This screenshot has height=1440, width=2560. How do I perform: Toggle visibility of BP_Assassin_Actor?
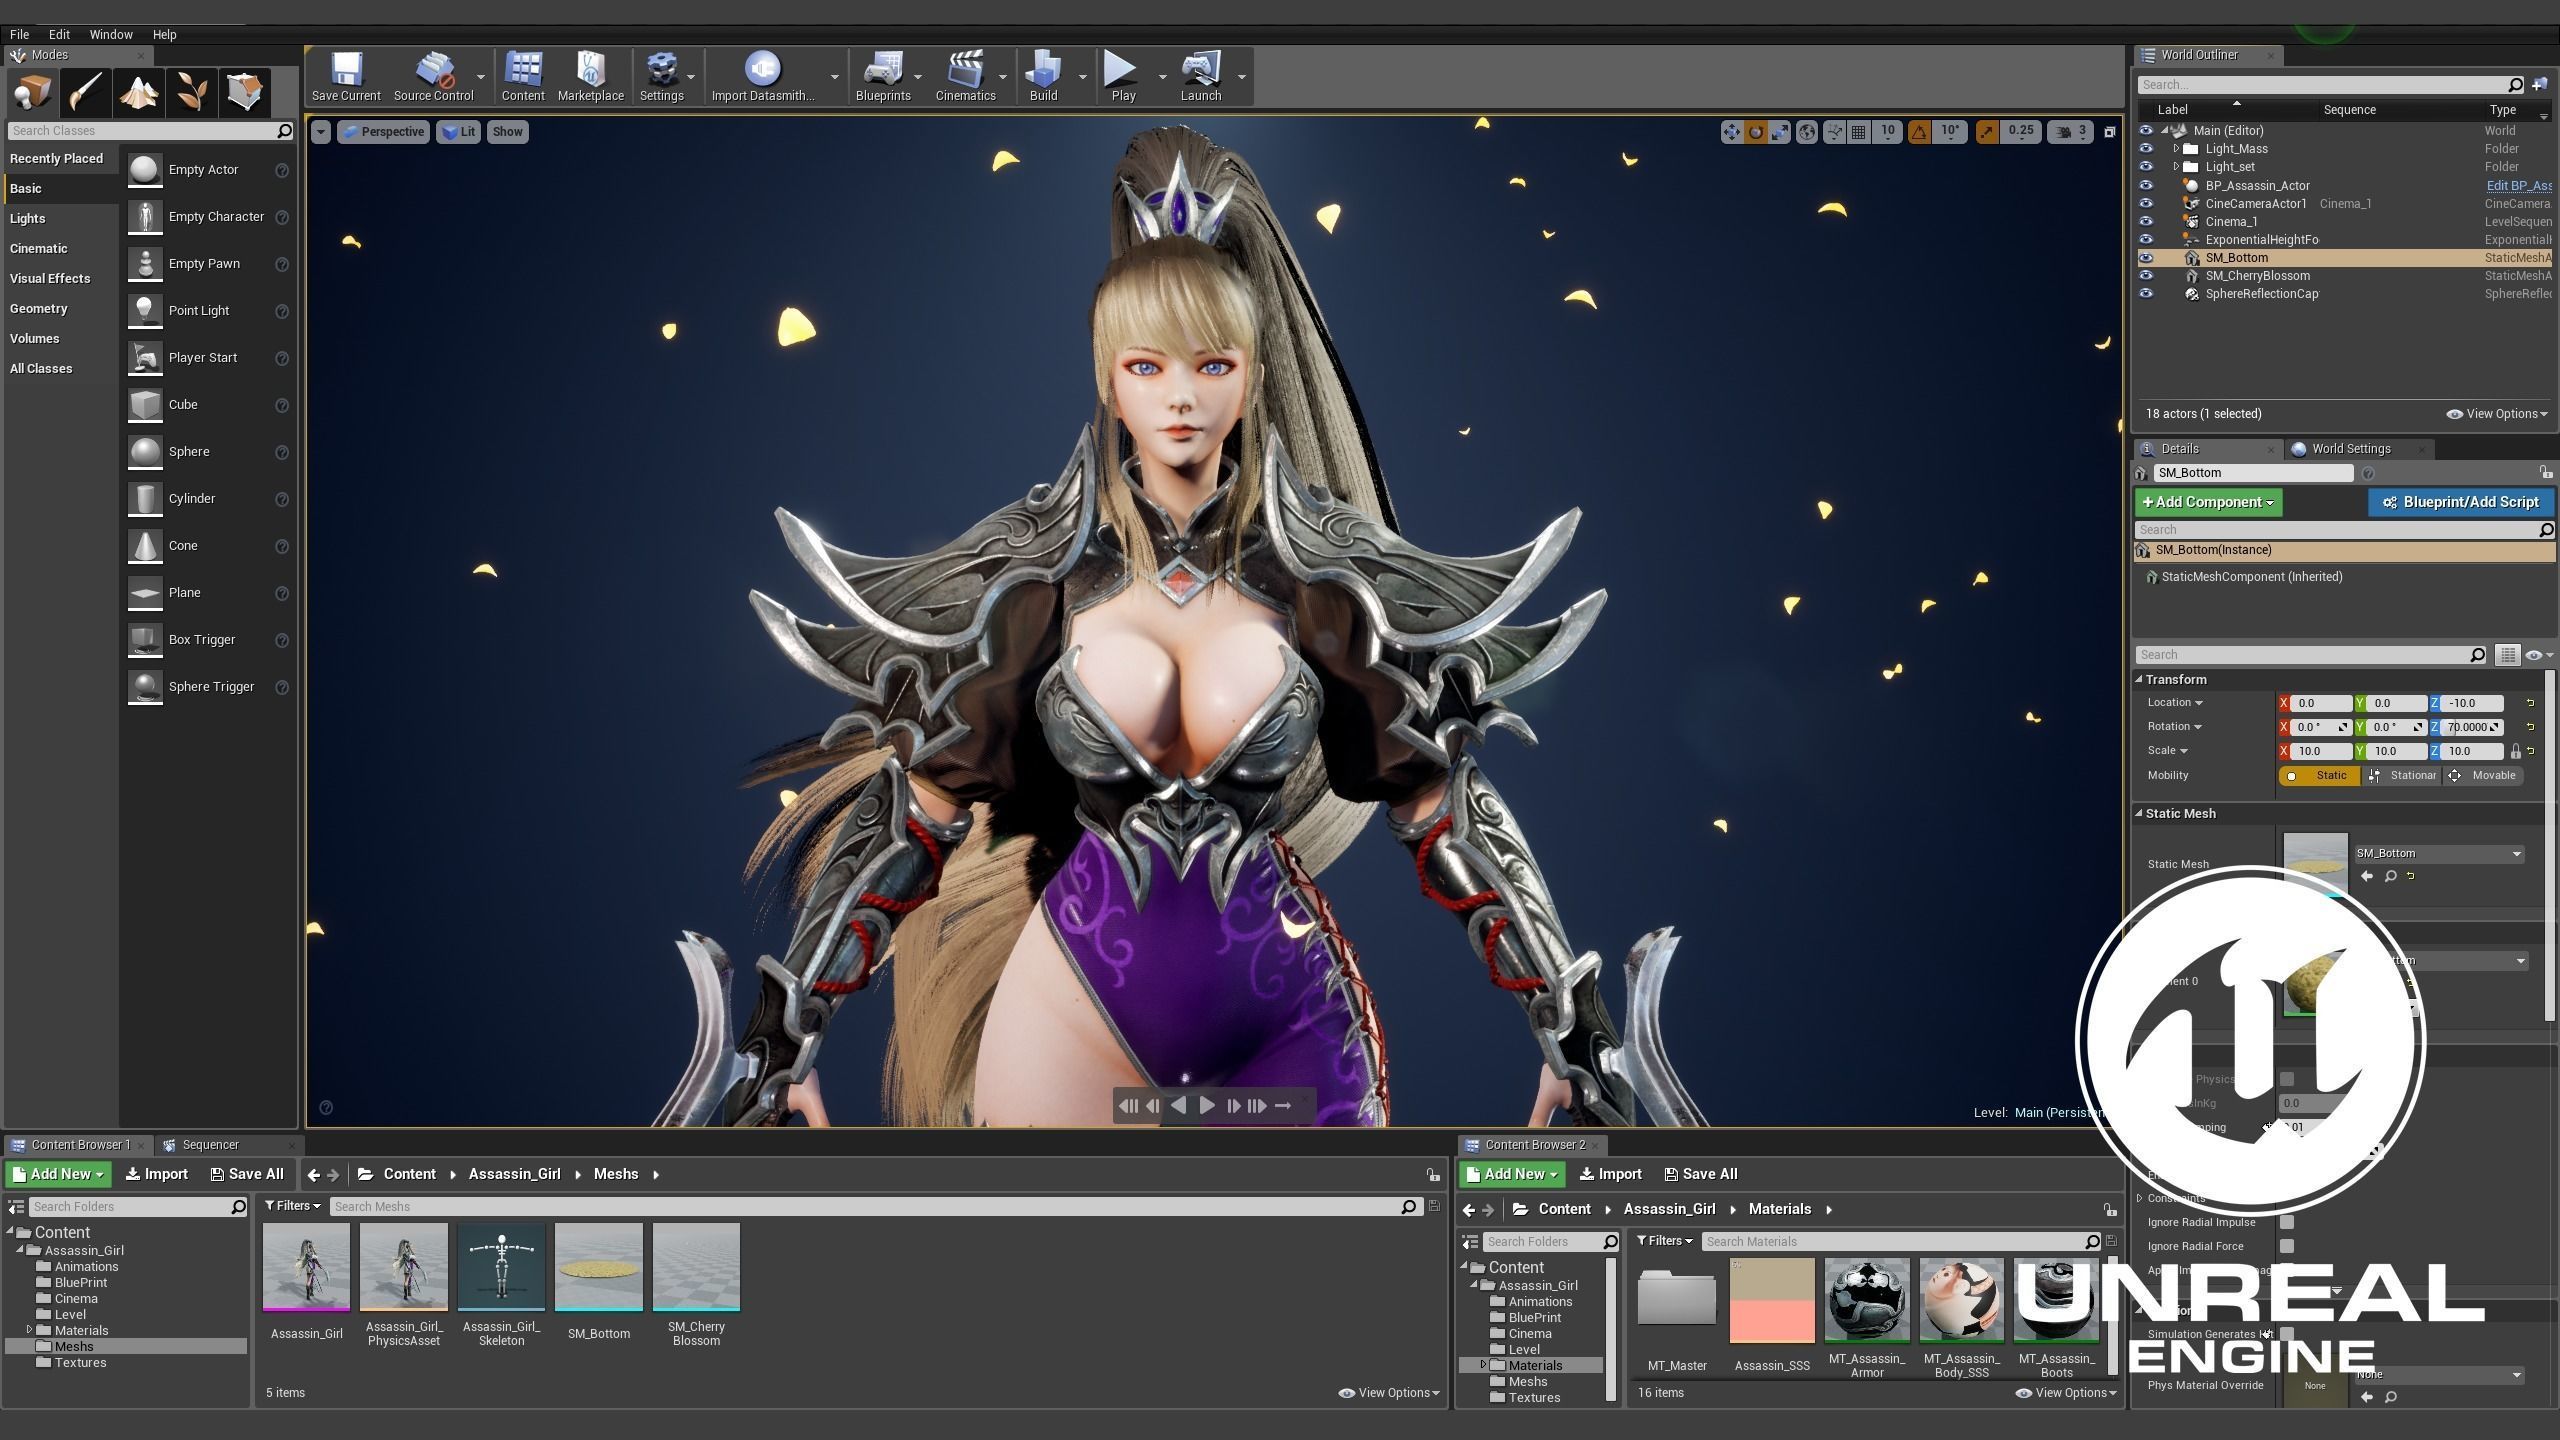pyautogui.click(x=2146, y=186)
